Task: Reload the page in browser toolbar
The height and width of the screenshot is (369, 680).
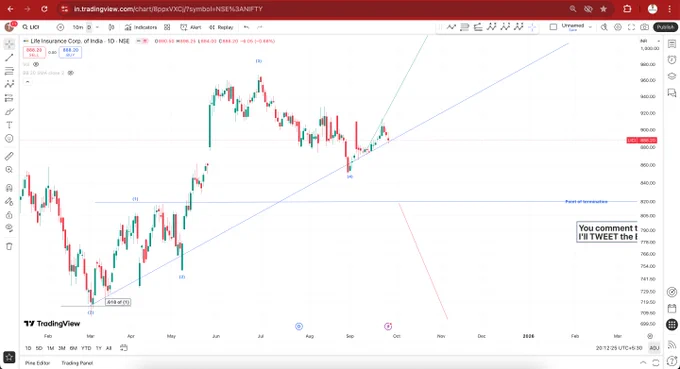Action: [x=44, y=9]
